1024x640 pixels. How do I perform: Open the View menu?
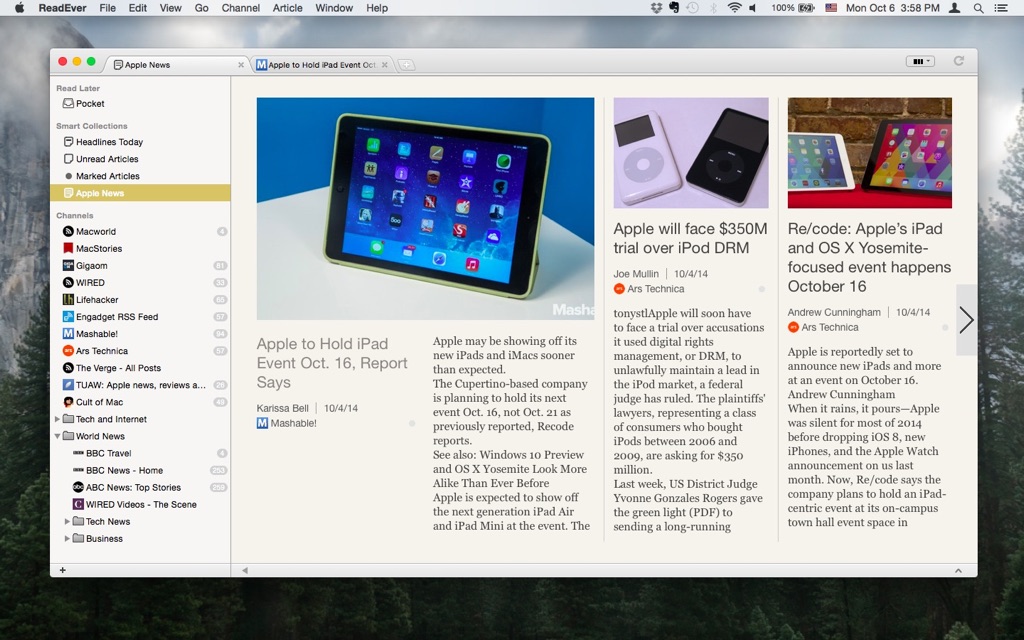[x=170, y=8]
